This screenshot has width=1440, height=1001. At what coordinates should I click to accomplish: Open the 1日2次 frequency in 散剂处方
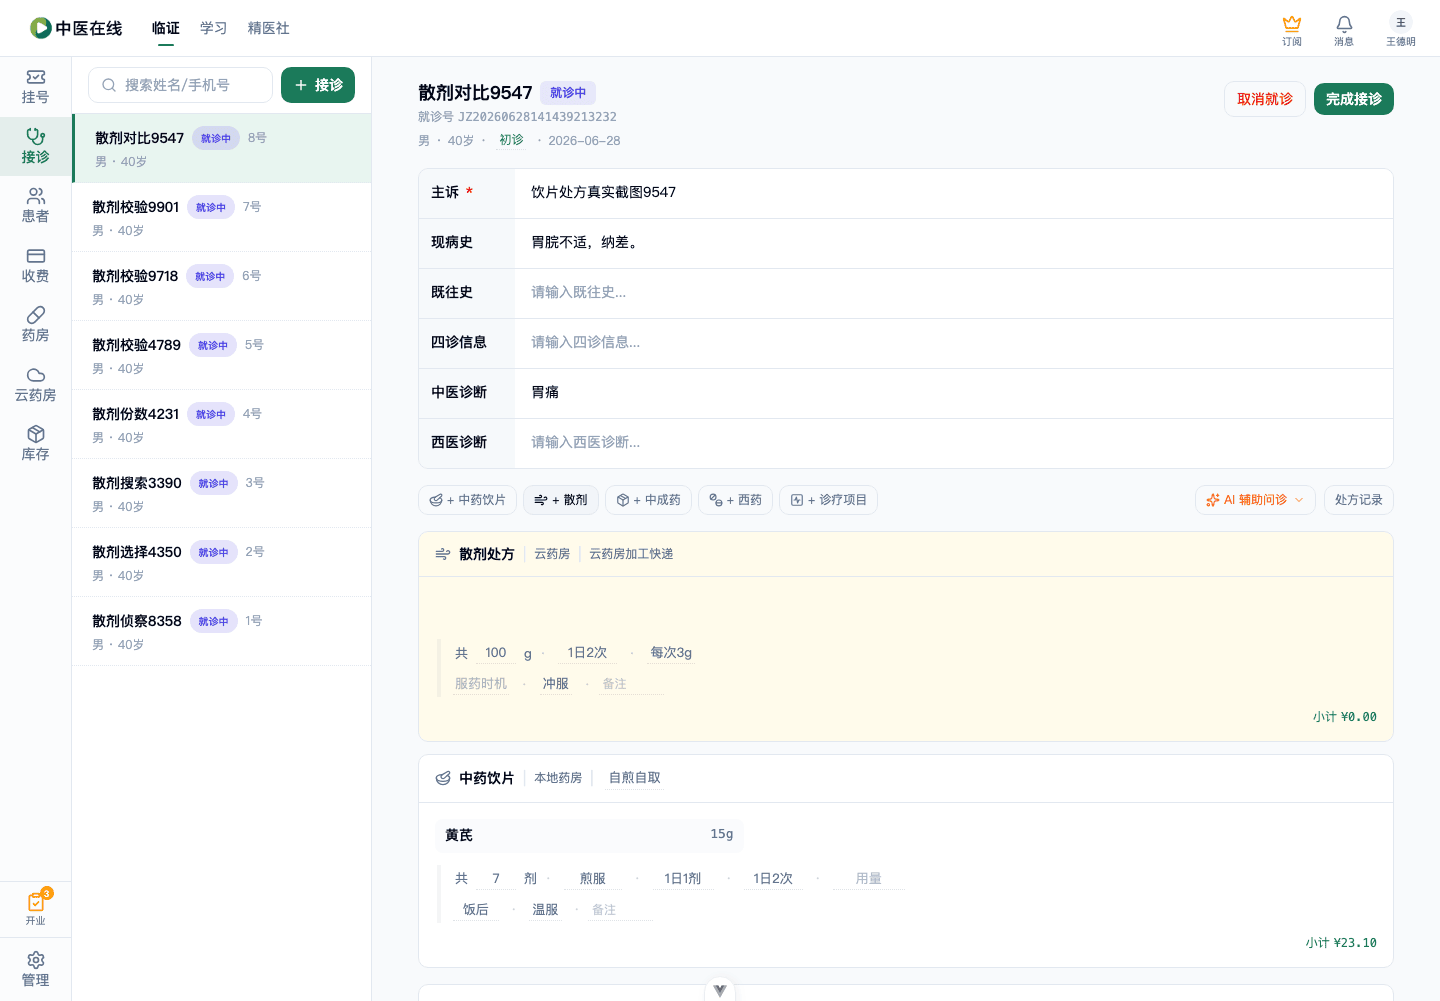(587, 653)
